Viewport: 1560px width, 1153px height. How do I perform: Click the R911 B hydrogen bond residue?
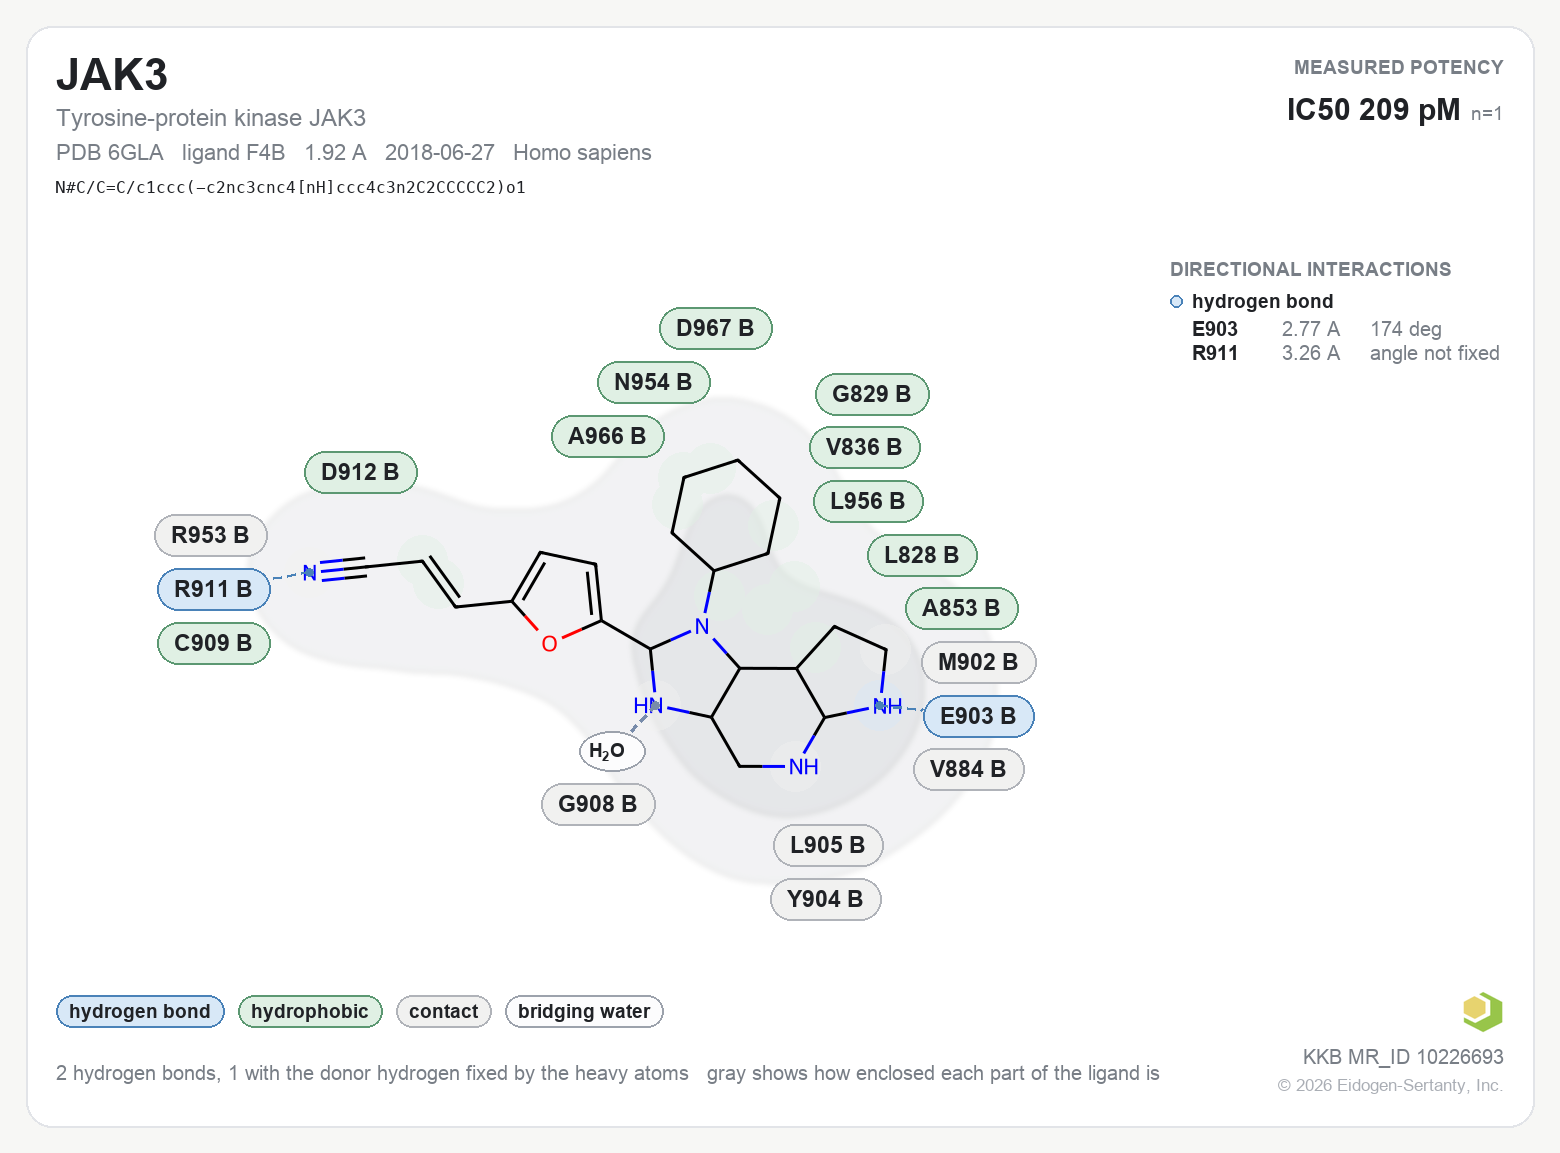213,589
